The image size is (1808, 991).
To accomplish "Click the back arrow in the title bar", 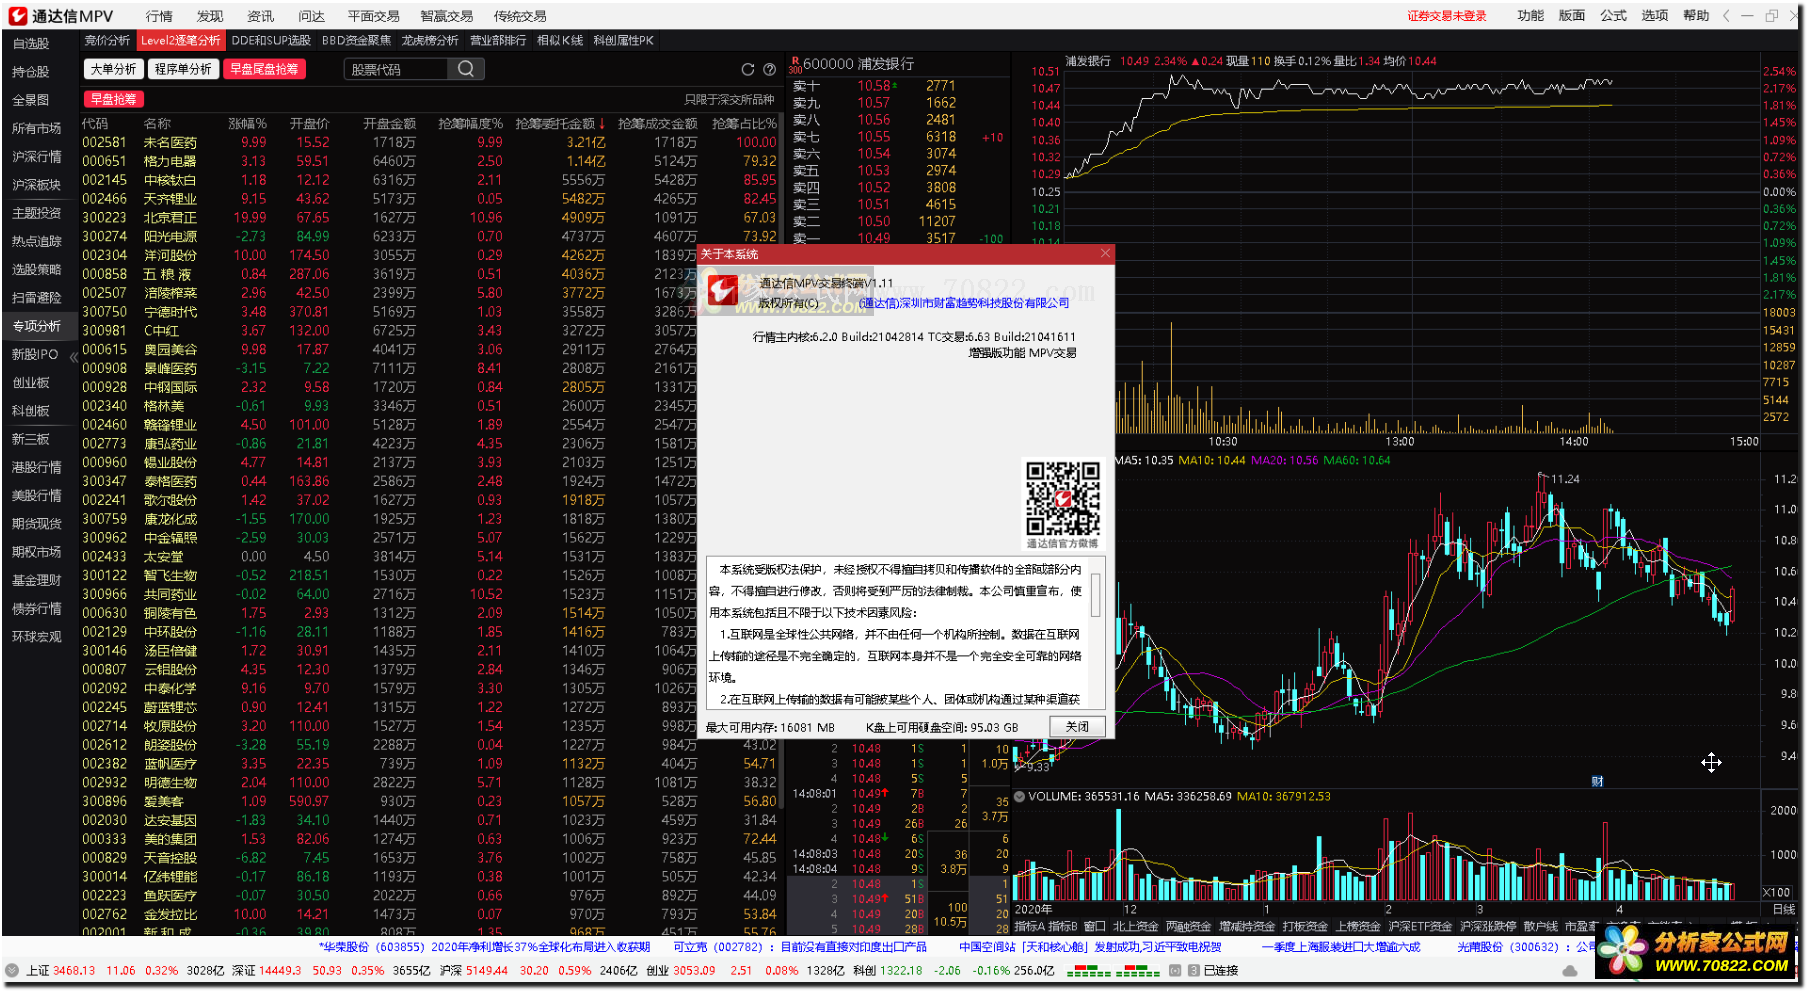I will (1726, 16).
